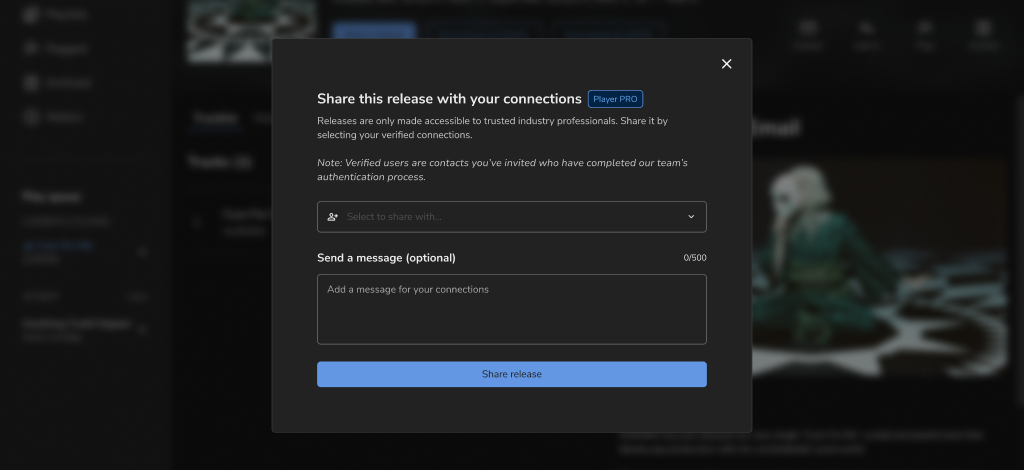Click the last icon in the top-right icon row
The image size is (1024, 470).
pyautogui.click(x=983, y=32)
